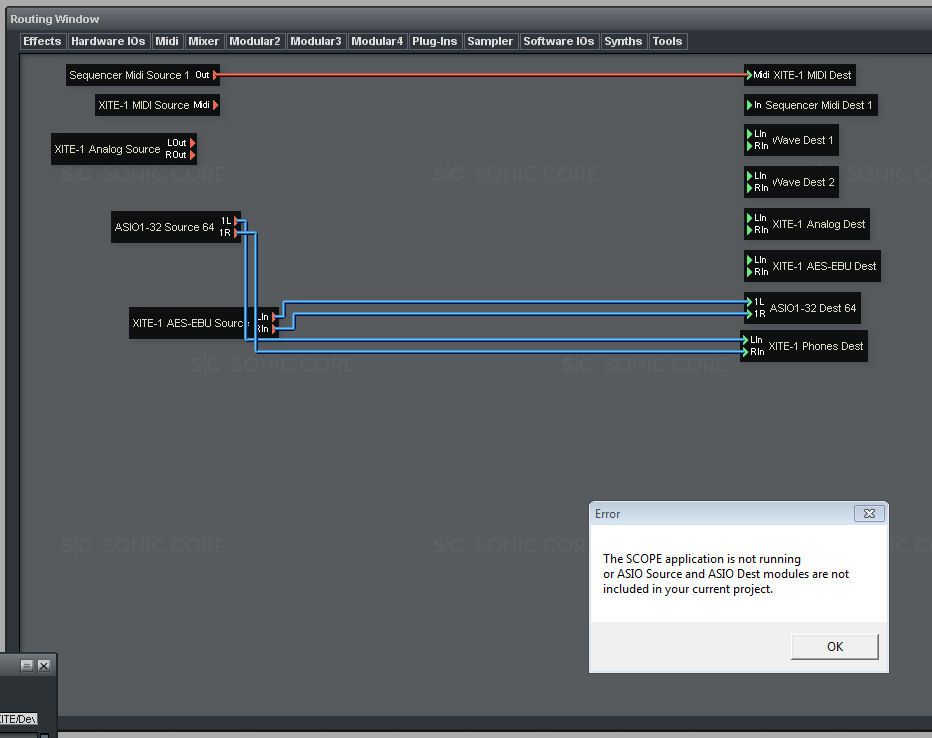Viewport: 932px width, 738px height.
Task: Click the Midi output port on XITE-1 MIDI Source
Action: coord(215,105)
